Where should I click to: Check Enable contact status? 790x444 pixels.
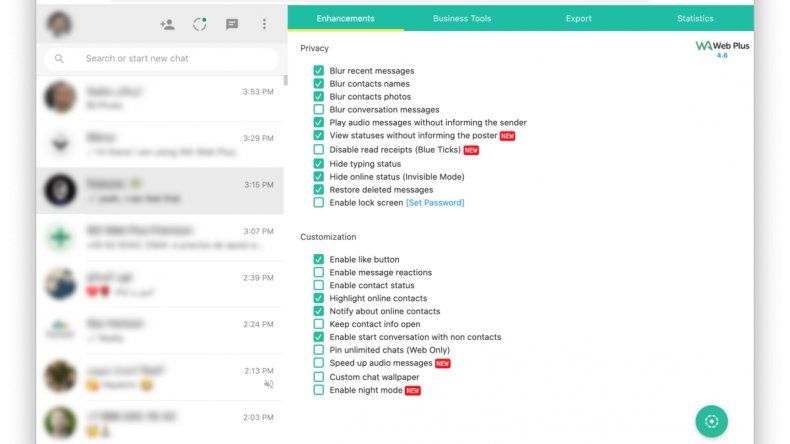318,285
